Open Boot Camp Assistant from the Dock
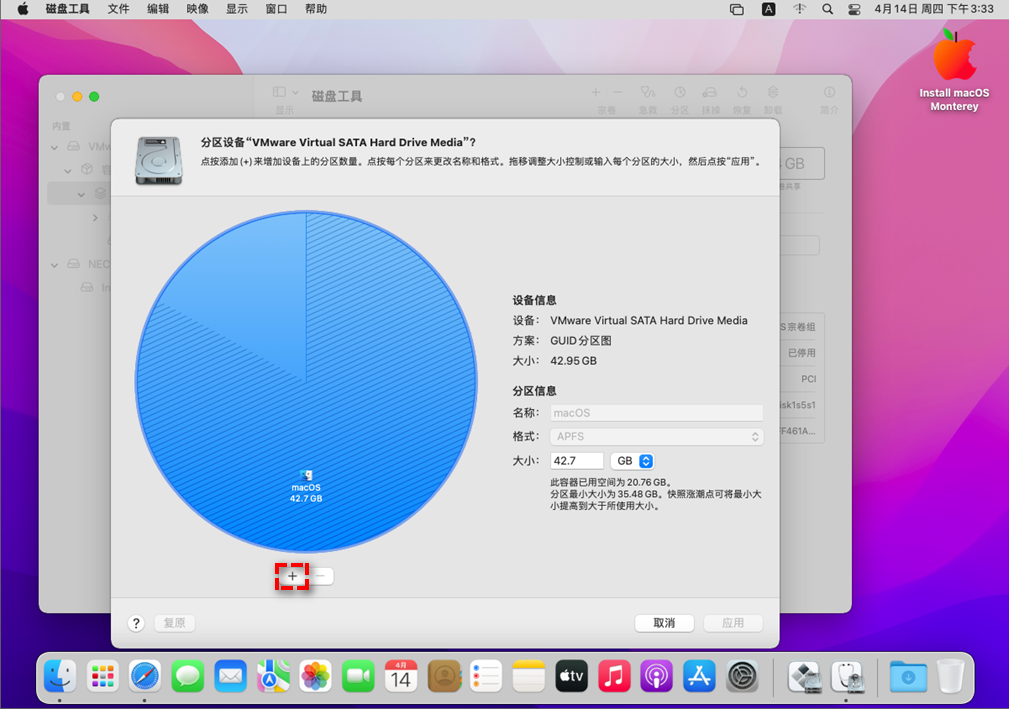The width and height of the screenshot is (1009, 709). point(804,676)
